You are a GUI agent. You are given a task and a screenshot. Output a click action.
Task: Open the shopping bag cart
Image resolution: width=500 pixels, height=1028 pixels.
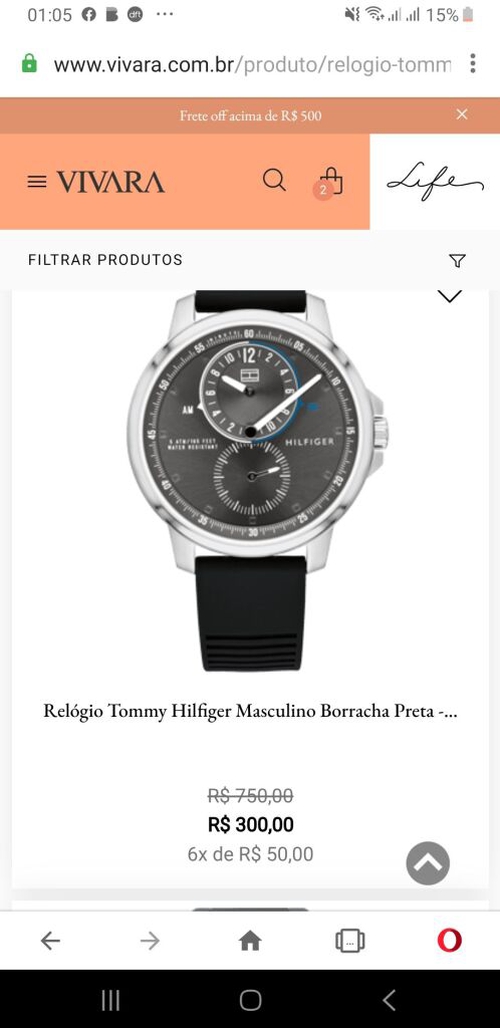point(331,182)
